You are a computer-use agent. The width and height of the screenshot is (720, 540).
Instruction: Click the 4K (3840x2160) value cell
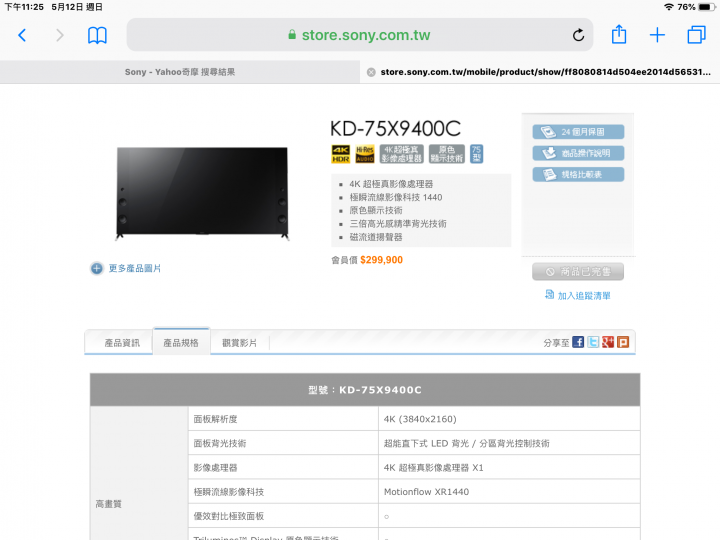(509, 419)
